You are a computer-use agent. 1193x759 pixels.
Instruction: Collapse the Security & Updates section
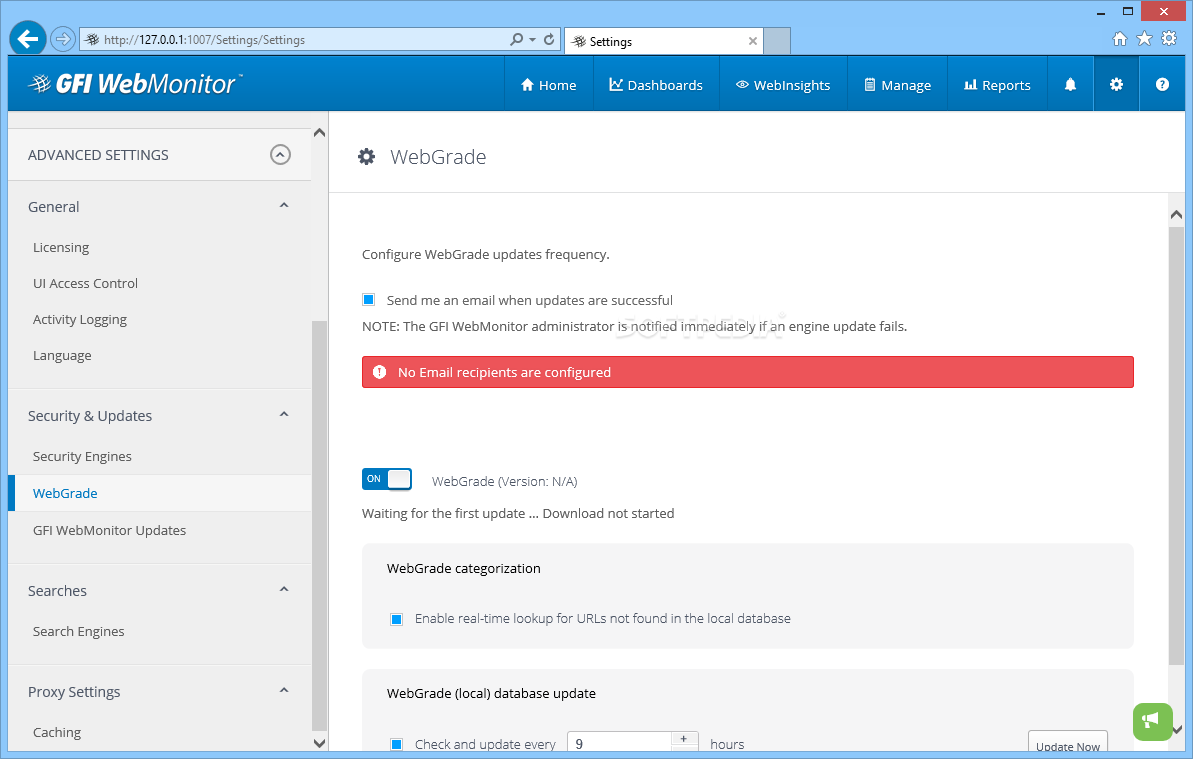(284, 415)
